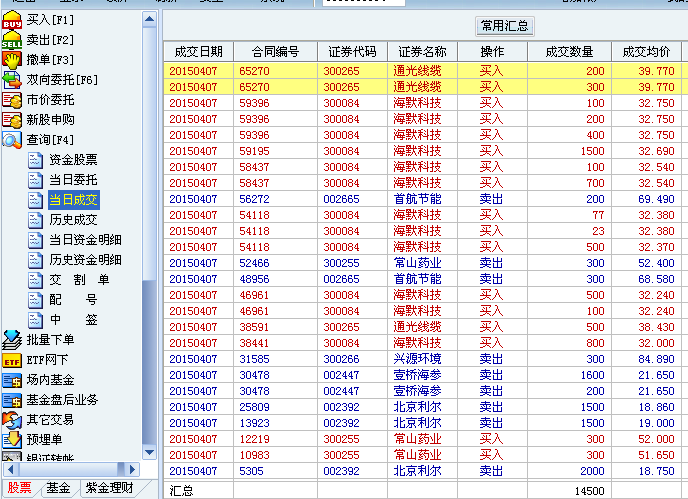Click contract number 38591 cell

[276, 327]
